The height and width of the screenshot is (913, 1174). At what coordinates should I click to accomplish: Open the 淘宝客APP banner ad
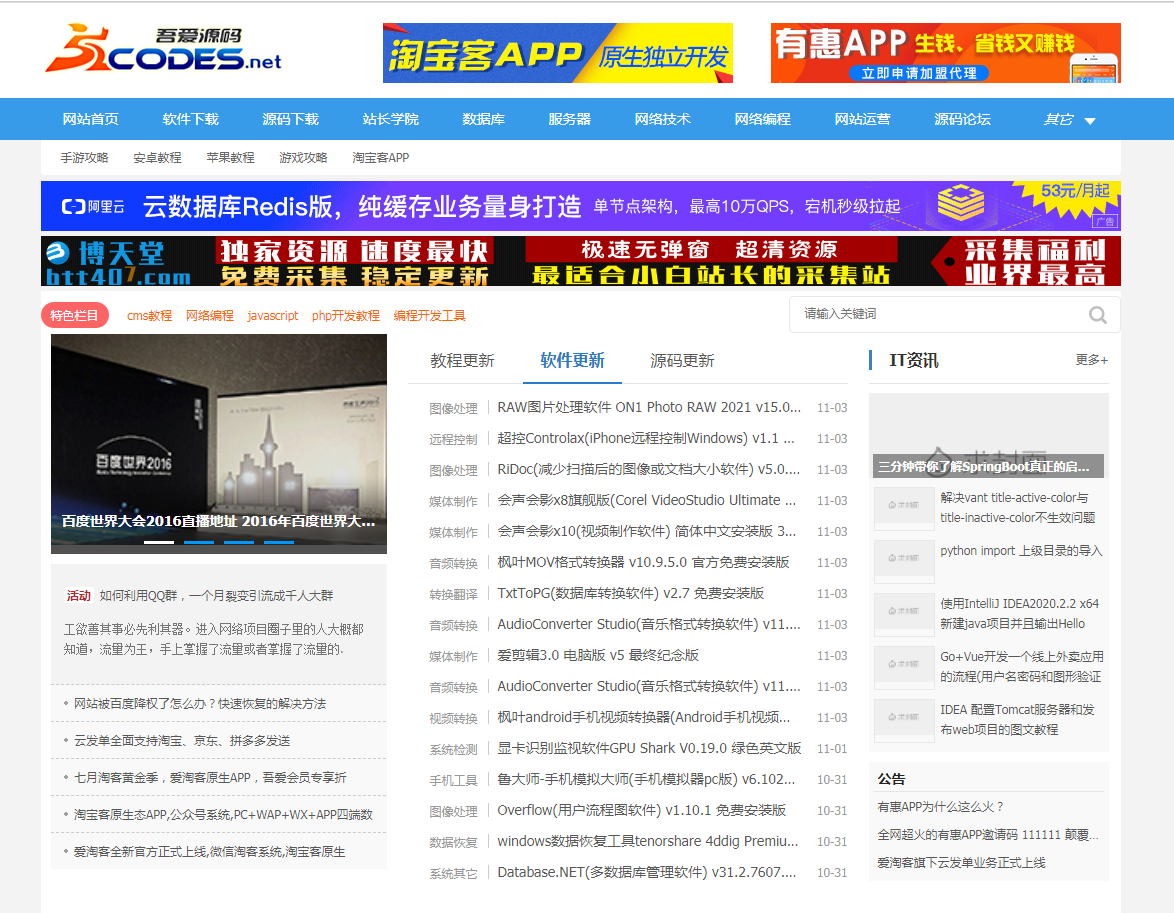pyautogui.click(x=557, y=53)
